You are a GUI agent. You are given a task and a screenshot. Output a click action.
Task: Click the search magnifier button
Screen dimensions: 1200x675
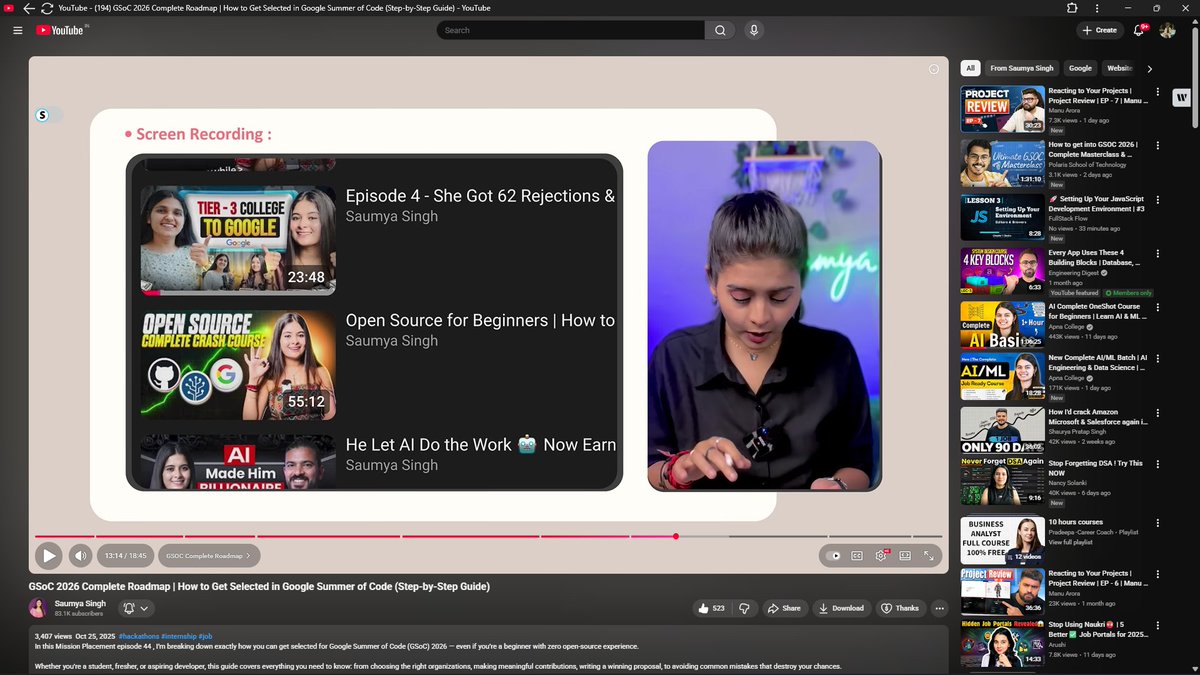pos(719,30)
